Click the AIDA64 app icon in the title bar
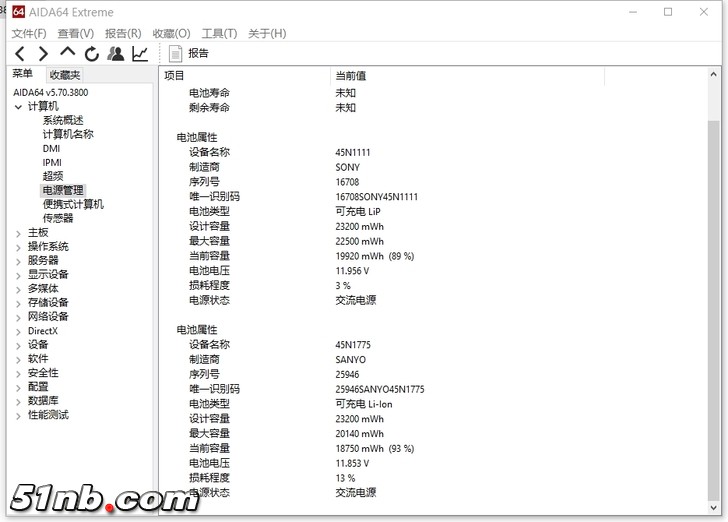728x522 pixels. coord(18,12)
